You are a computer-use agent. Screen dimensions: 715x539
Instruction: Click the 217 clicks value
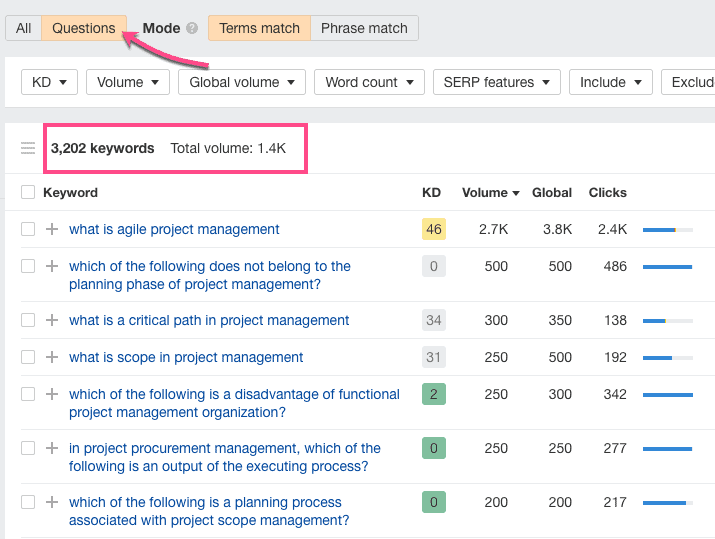coord(615,502)
